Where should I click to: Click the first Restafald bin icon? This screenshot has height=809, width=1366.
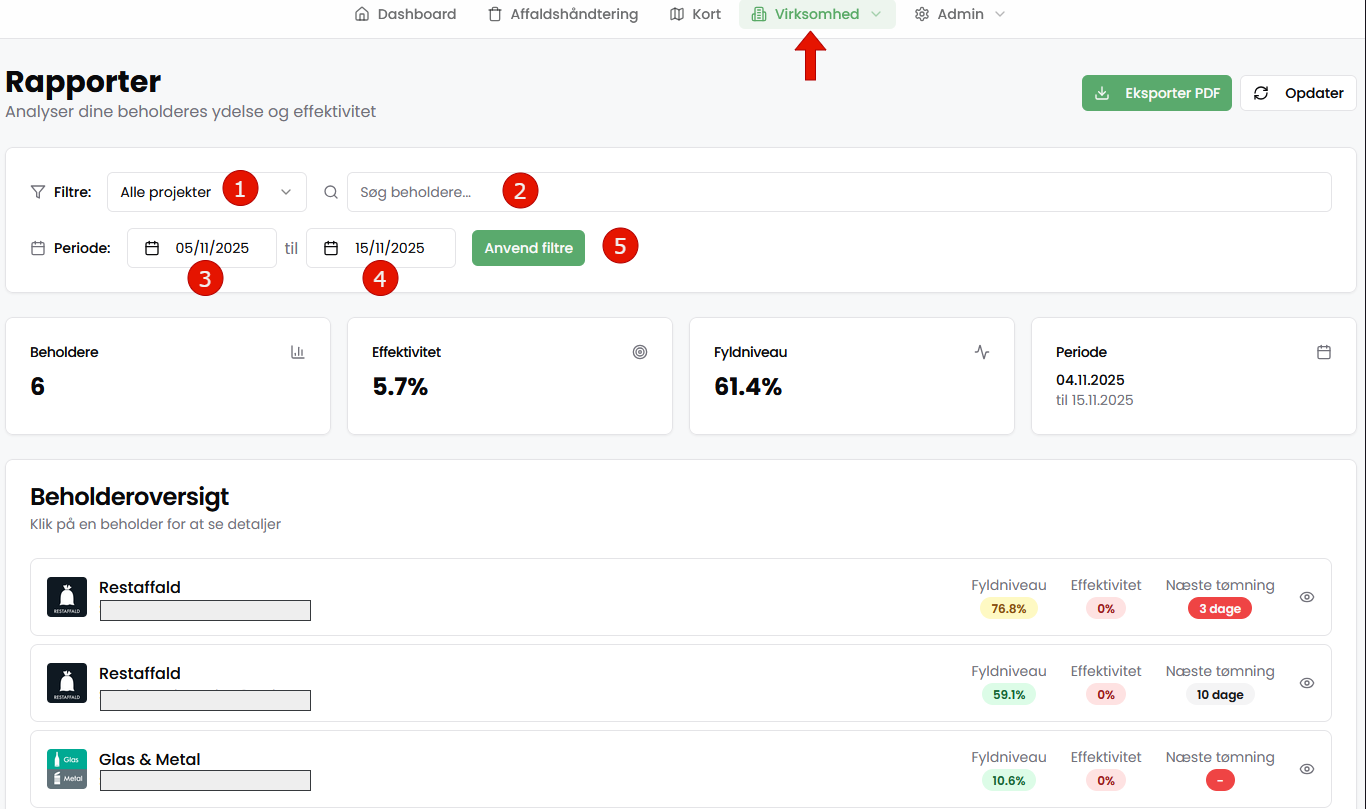67,597
